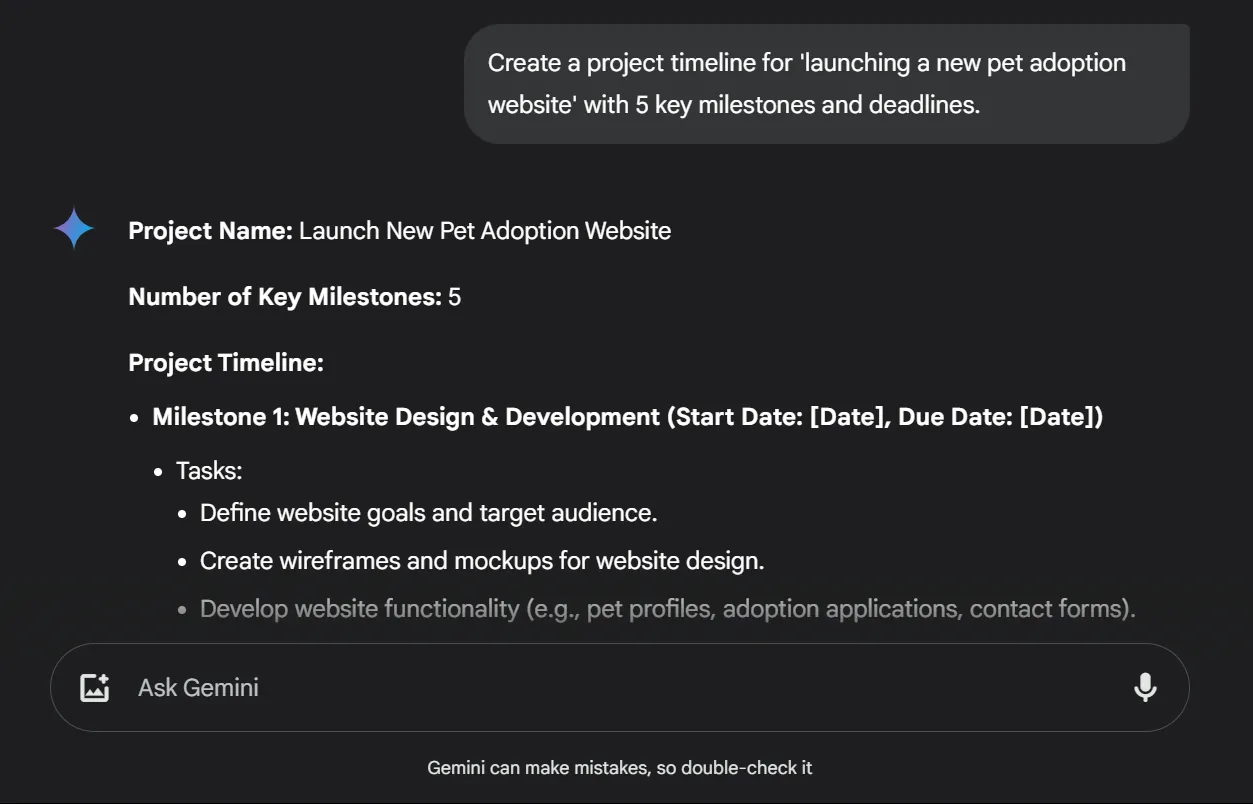This screenshot has width=1253, height=804.
Task: Click Milestone 1: Website Design & Development
Action: tap(406, 417)
